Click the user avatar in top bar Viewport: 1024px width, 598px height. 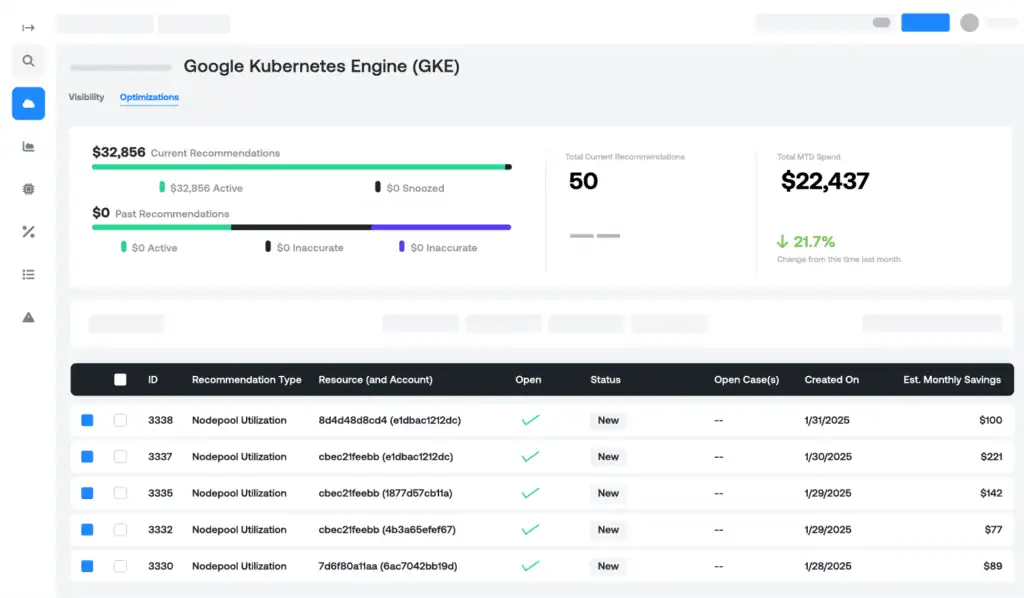pyautogui.click(x=969, y=23)
